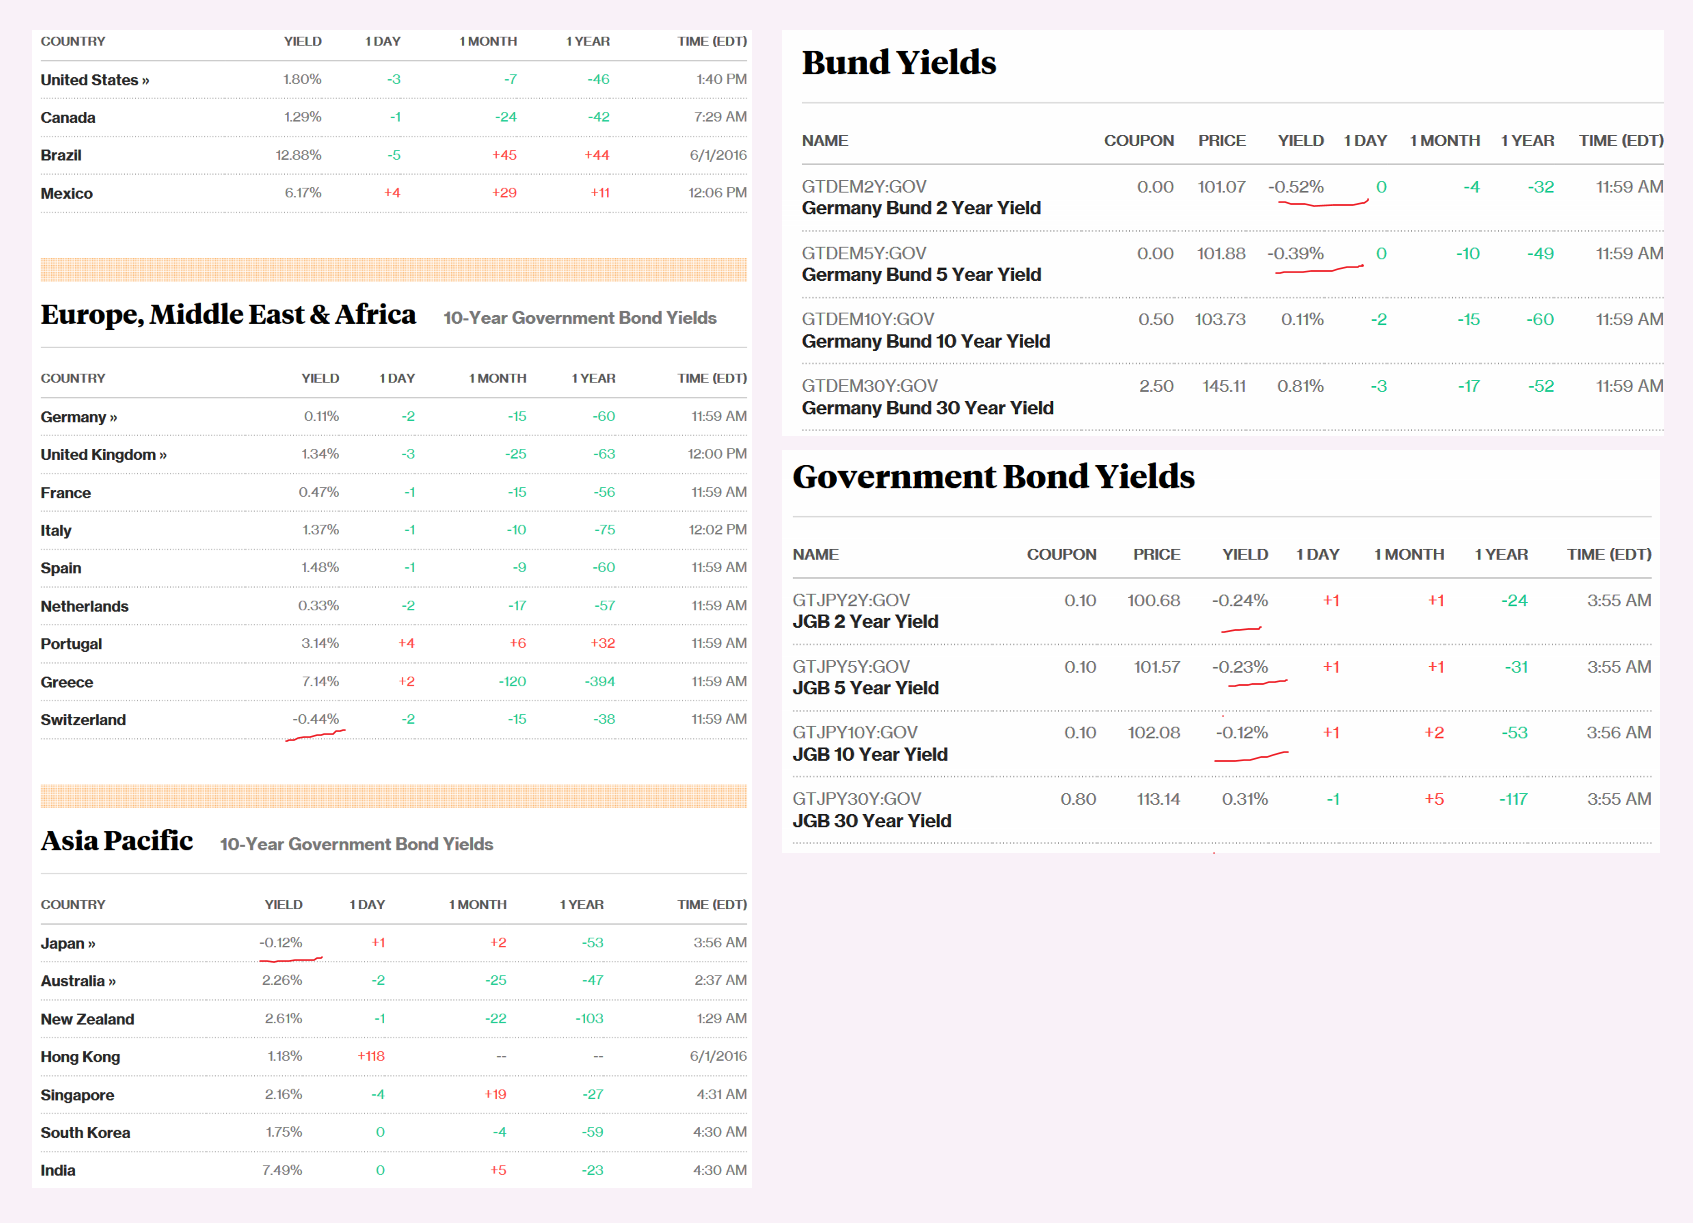
Task: Click Australia yield value 2.26%
Action: click(x=282, y=980)
